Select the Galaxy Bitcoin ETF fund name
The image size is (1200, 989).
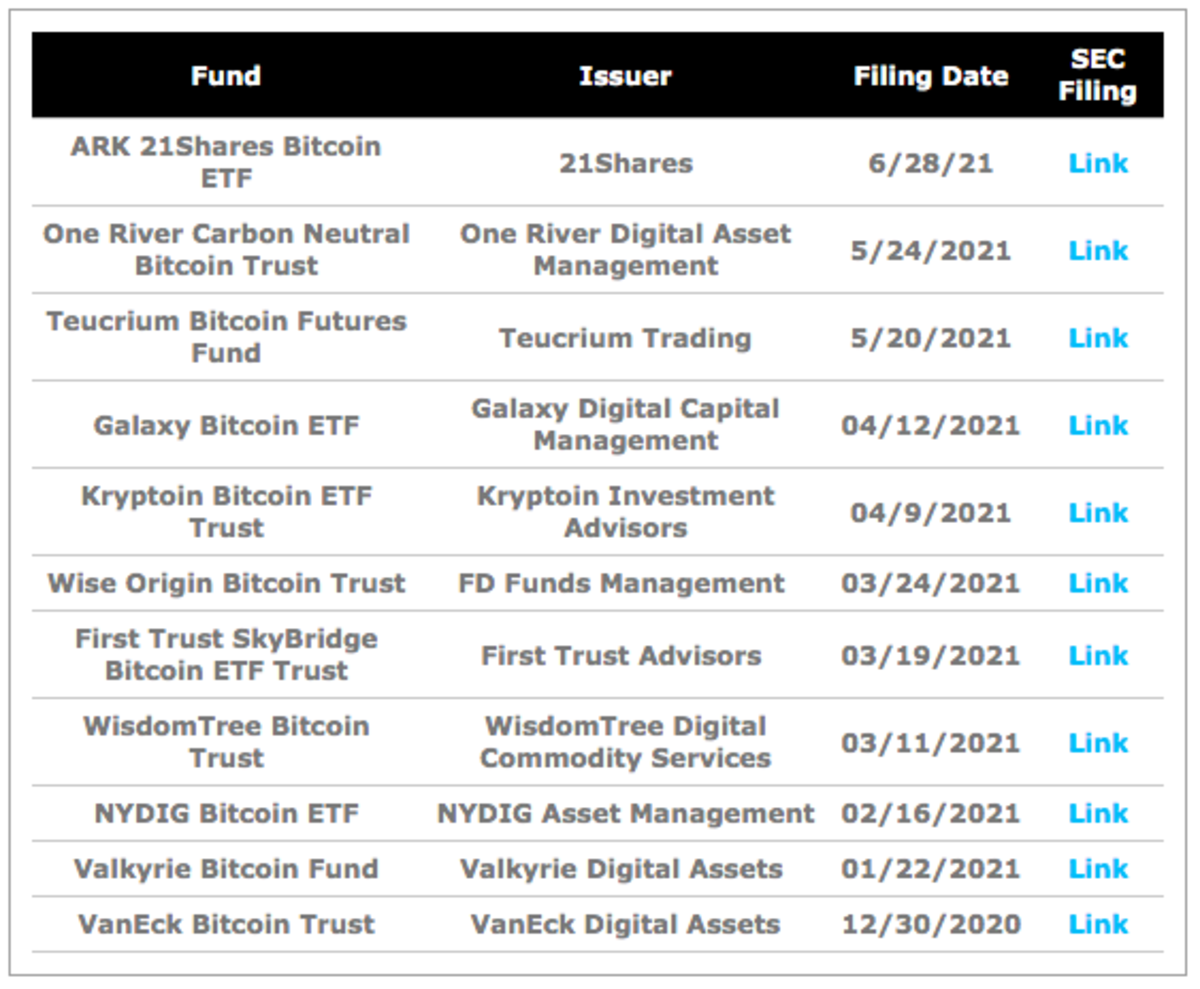(x=226, y=425)
